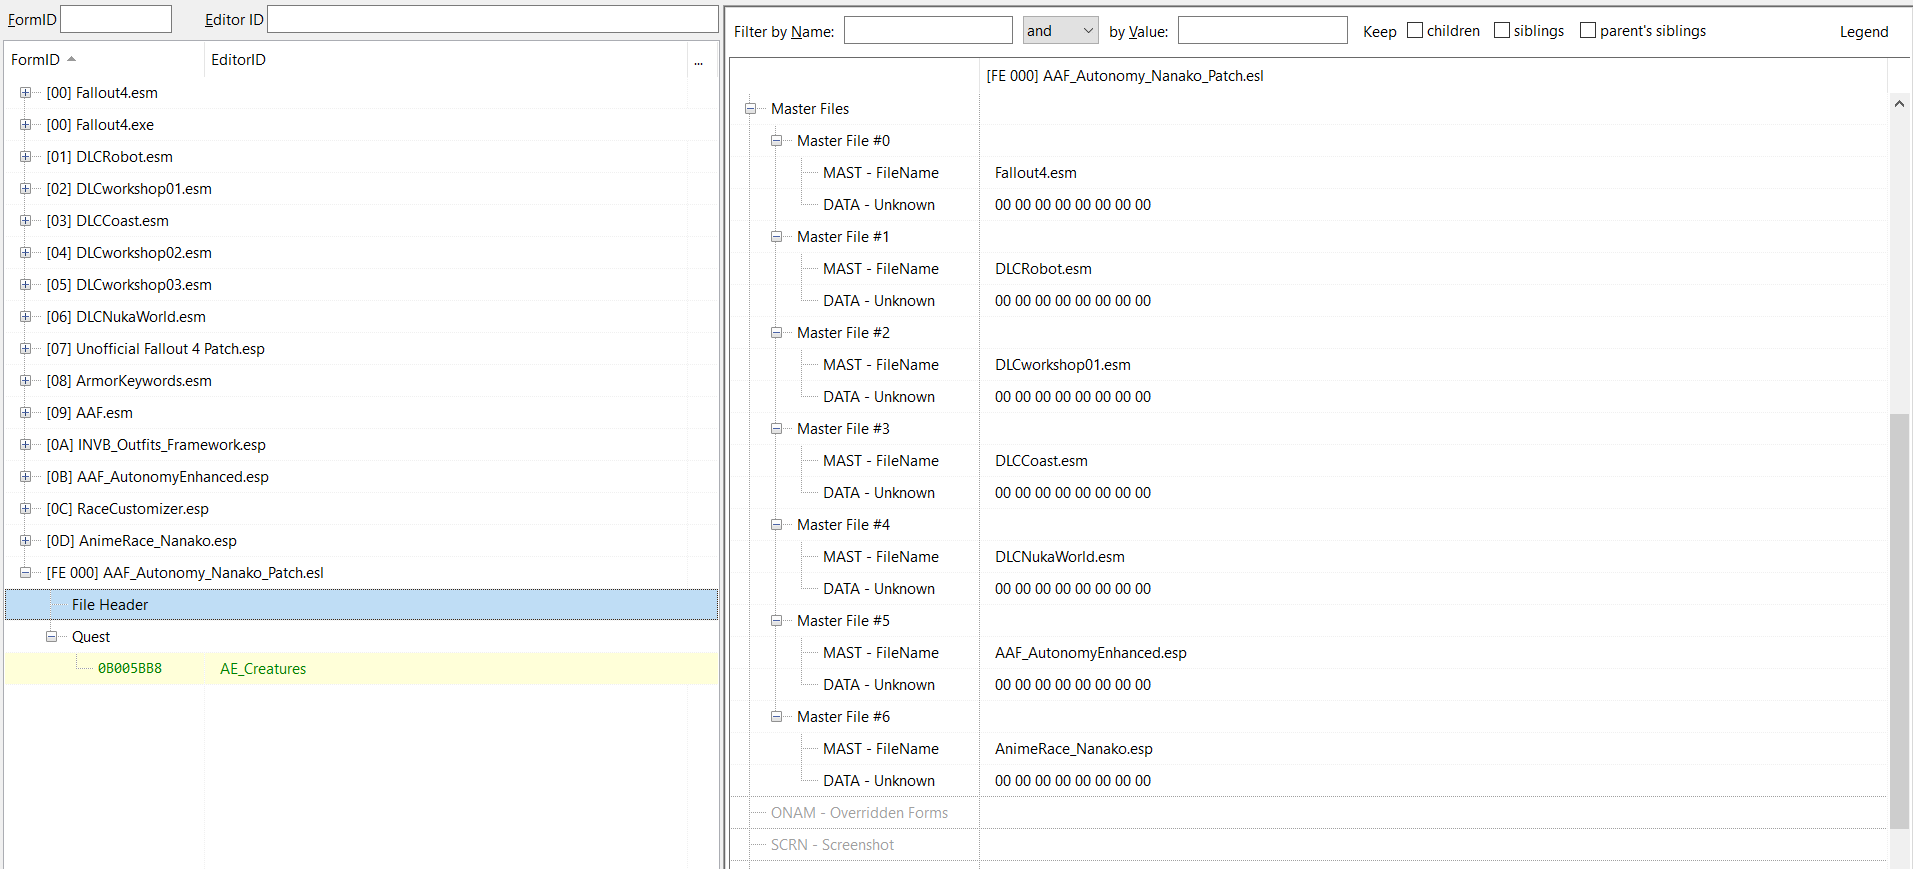Collapse the Master File #4 entry
The width and height of the screenshot is (1913, 869).
[776, 525]
